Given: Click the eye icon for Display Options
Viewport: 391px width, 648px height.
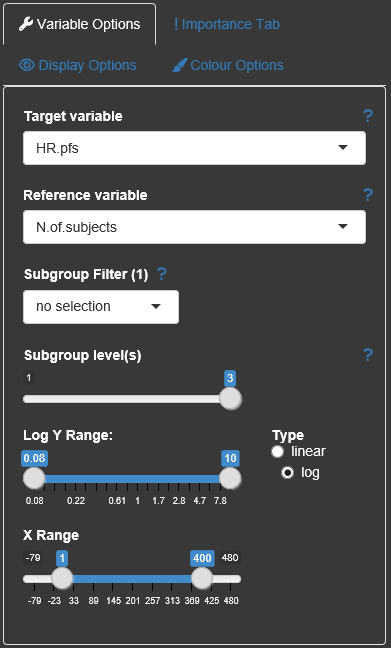Looking at the screenshot, I should pyautogui.click(x=27, y=65).
